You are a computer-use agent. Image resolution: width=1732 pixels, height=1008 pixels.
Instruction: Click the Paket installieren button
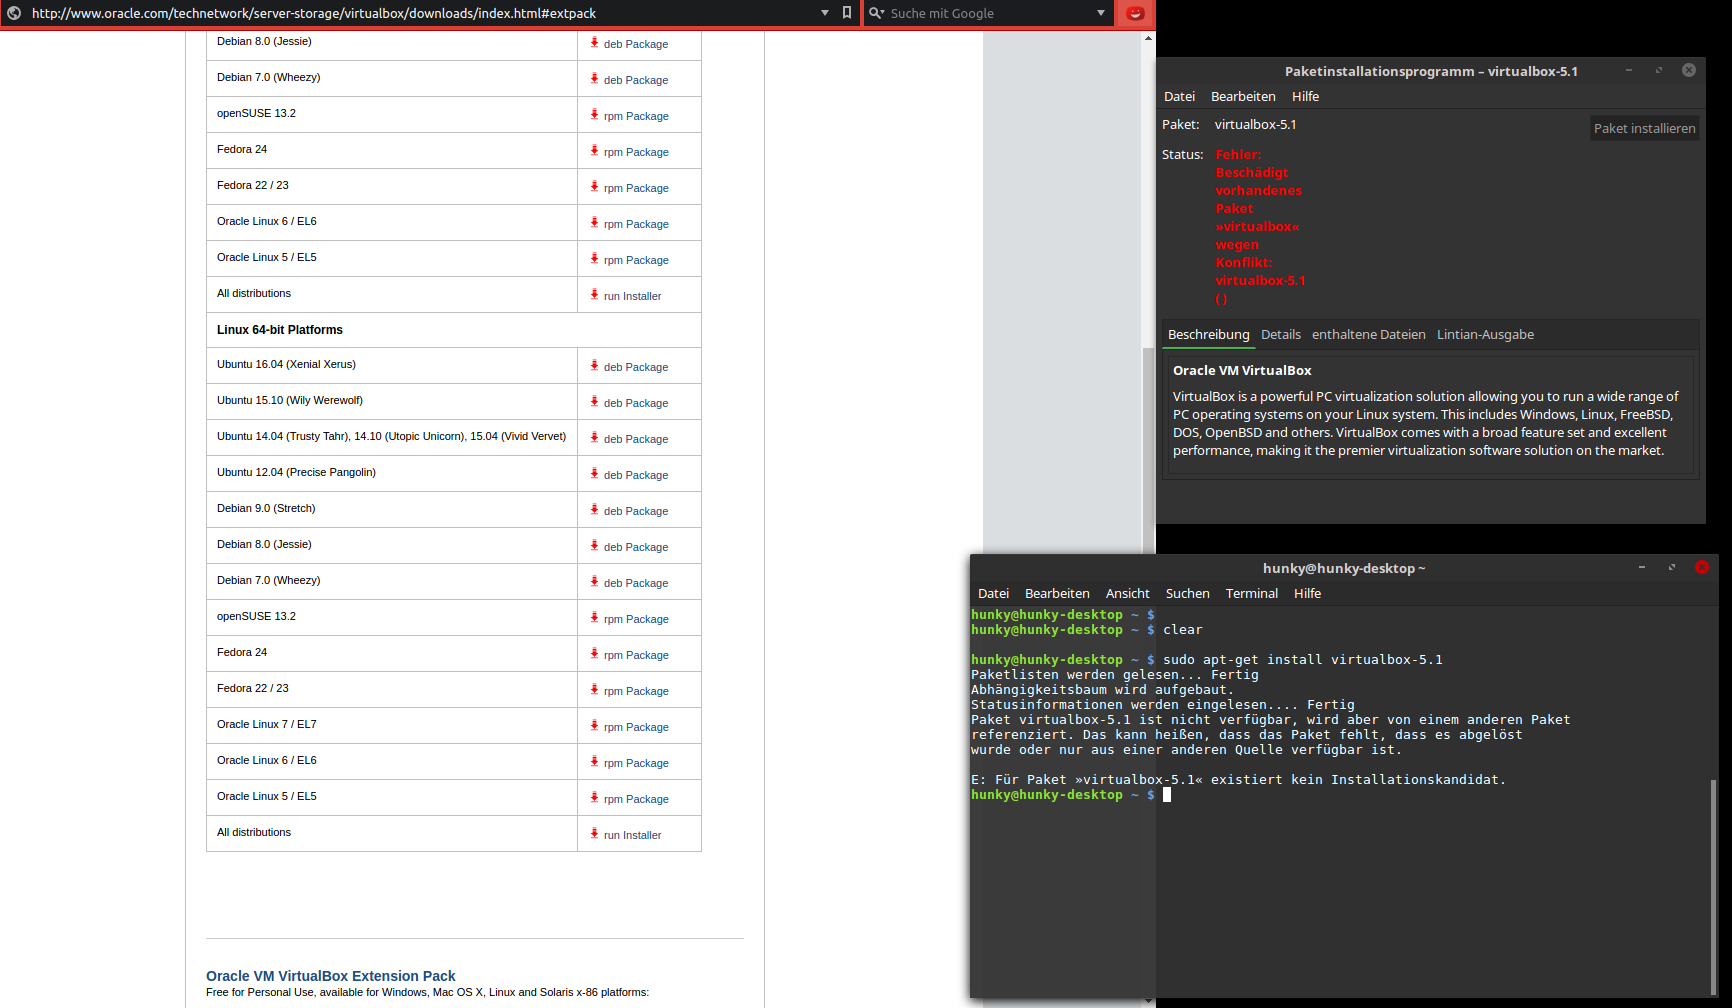tap(1644, 128)
